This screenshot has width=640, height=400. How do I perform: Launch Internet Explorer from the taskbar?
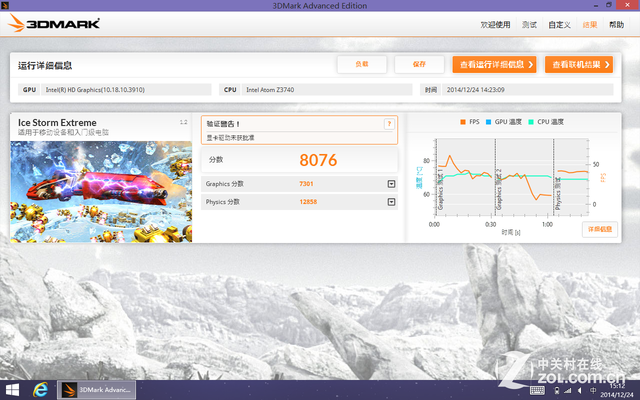pyautogui.click(x=40, y=390)
